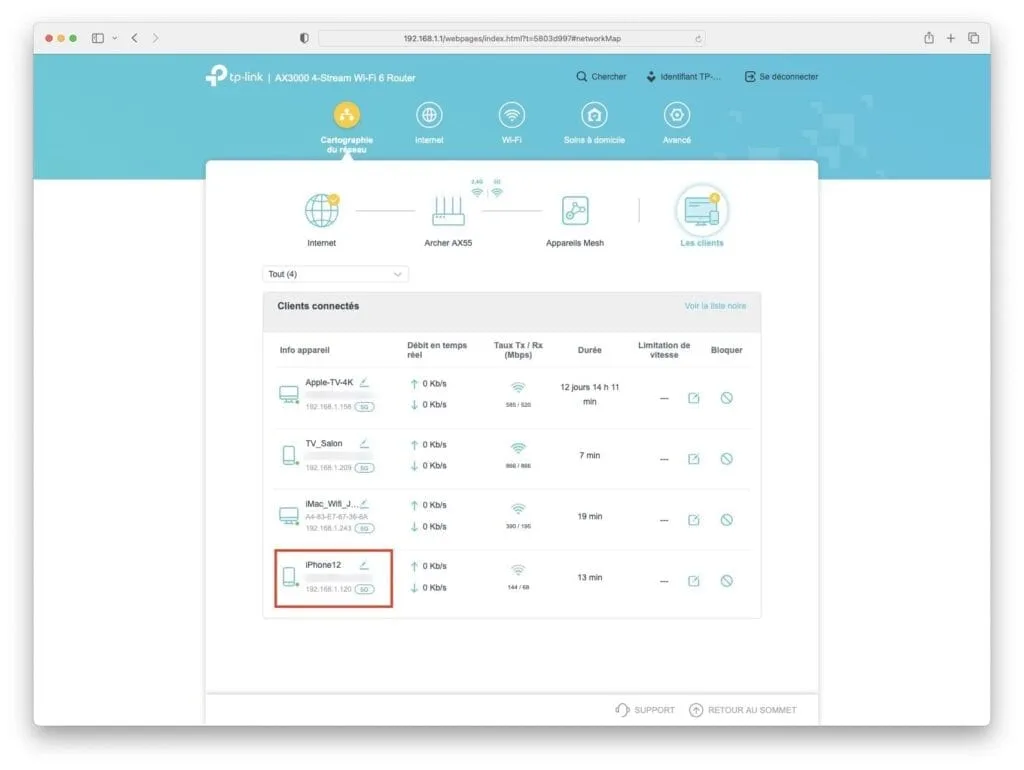The image size is (1024, 770).
Task: Show Safari tab overview
Action: point(973,39)
